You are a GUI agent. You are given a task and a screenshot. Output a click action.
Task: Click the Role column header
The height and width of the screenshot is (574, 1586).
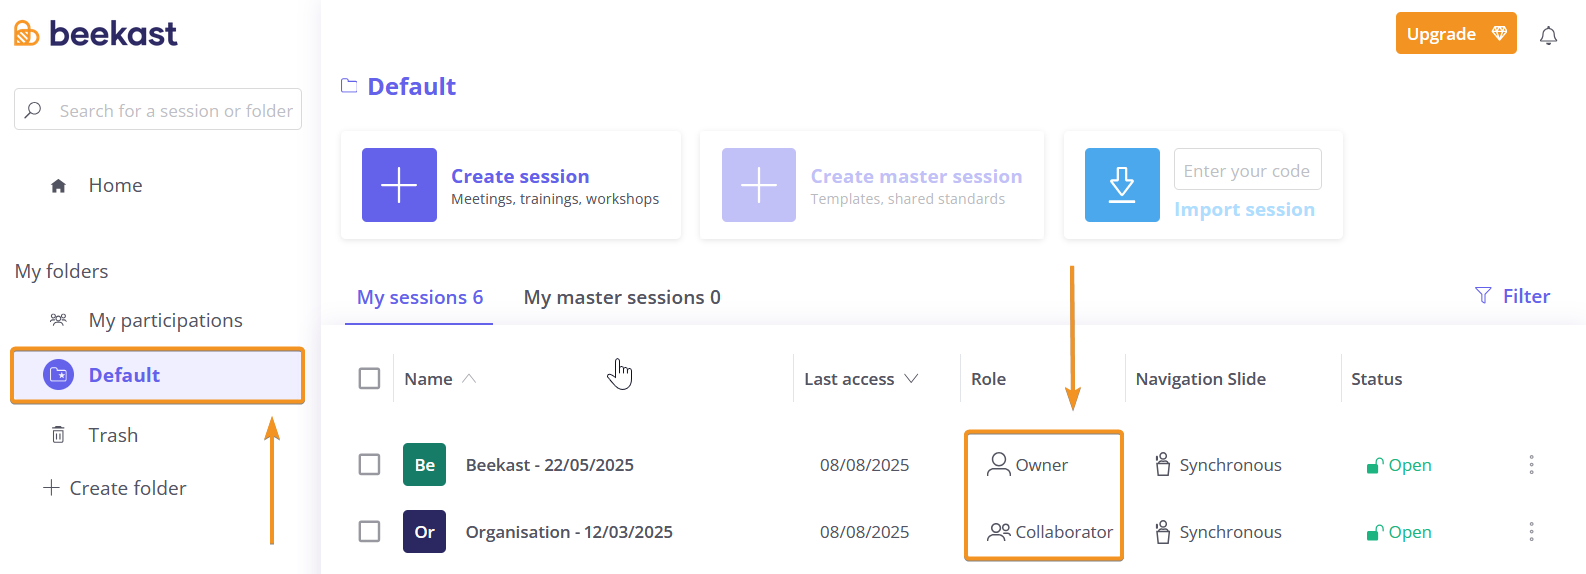click(988, 379)
